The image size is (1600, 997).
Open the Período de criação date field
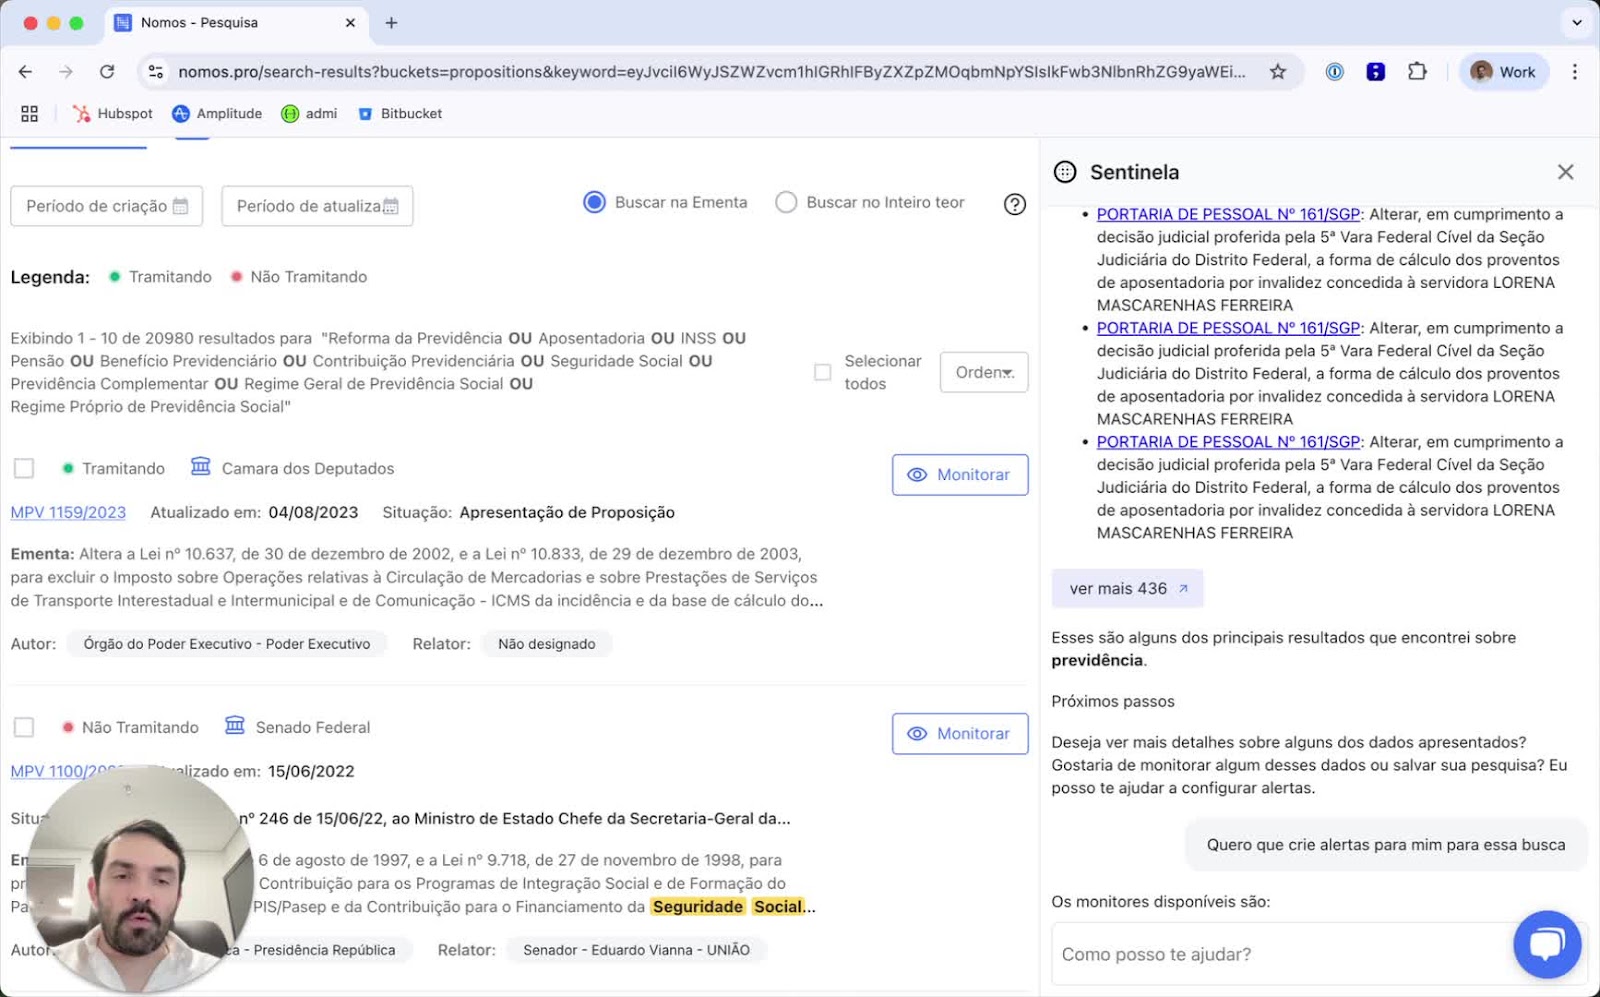(107, 206)
